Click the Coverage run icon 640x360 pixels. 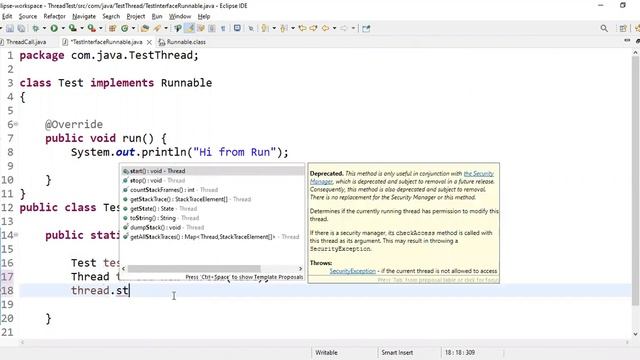click(x=73, y=28)
